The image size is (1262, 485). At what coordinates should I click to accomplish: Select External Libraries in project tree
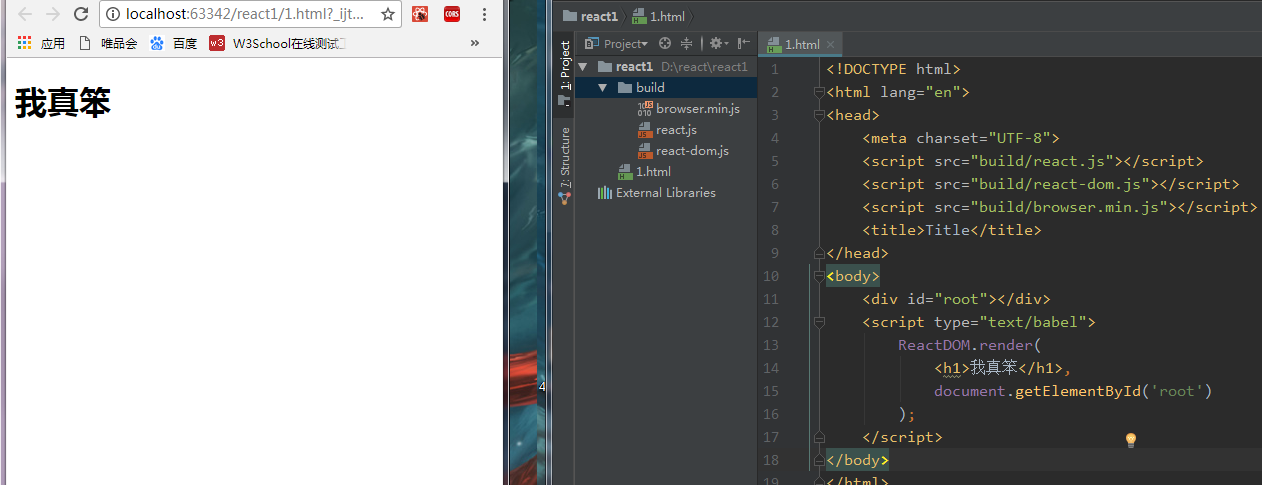pos(666,193)
